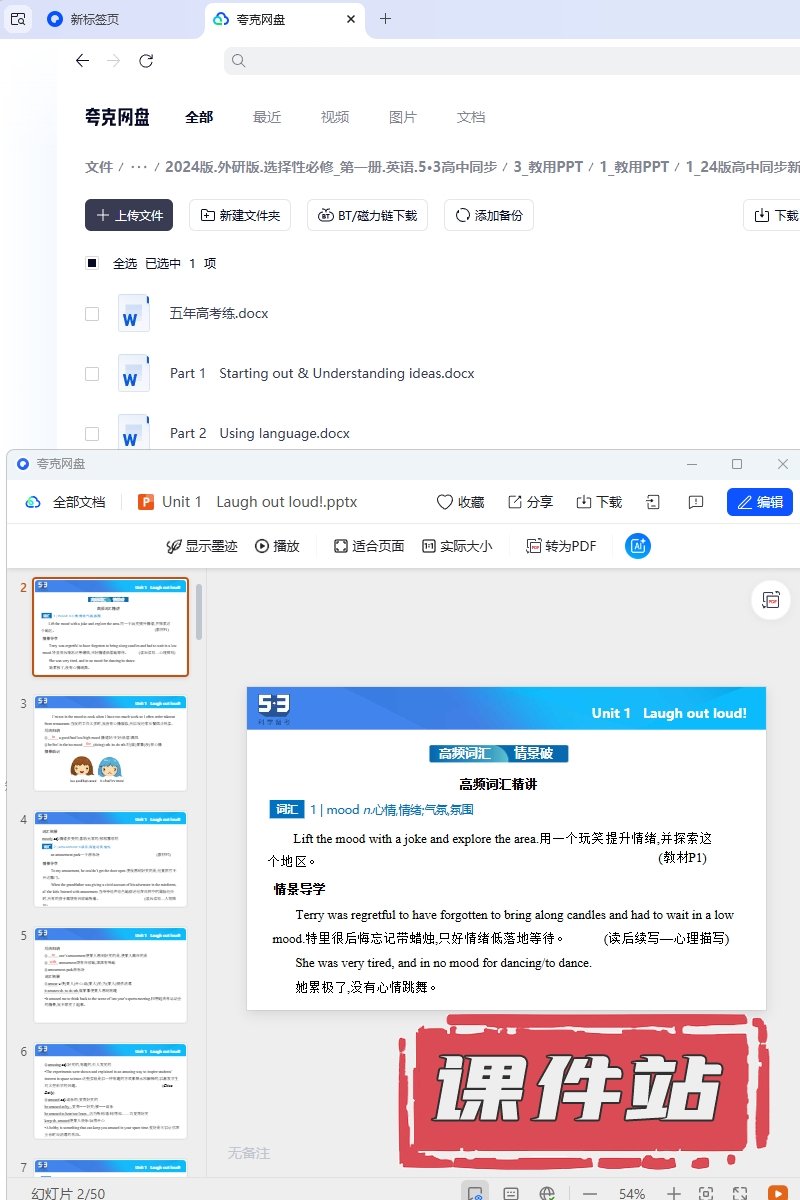This screenshot has height=1200, width=800.
Task: Expand the 全部文档 document list
Action: tap(66, 502)
